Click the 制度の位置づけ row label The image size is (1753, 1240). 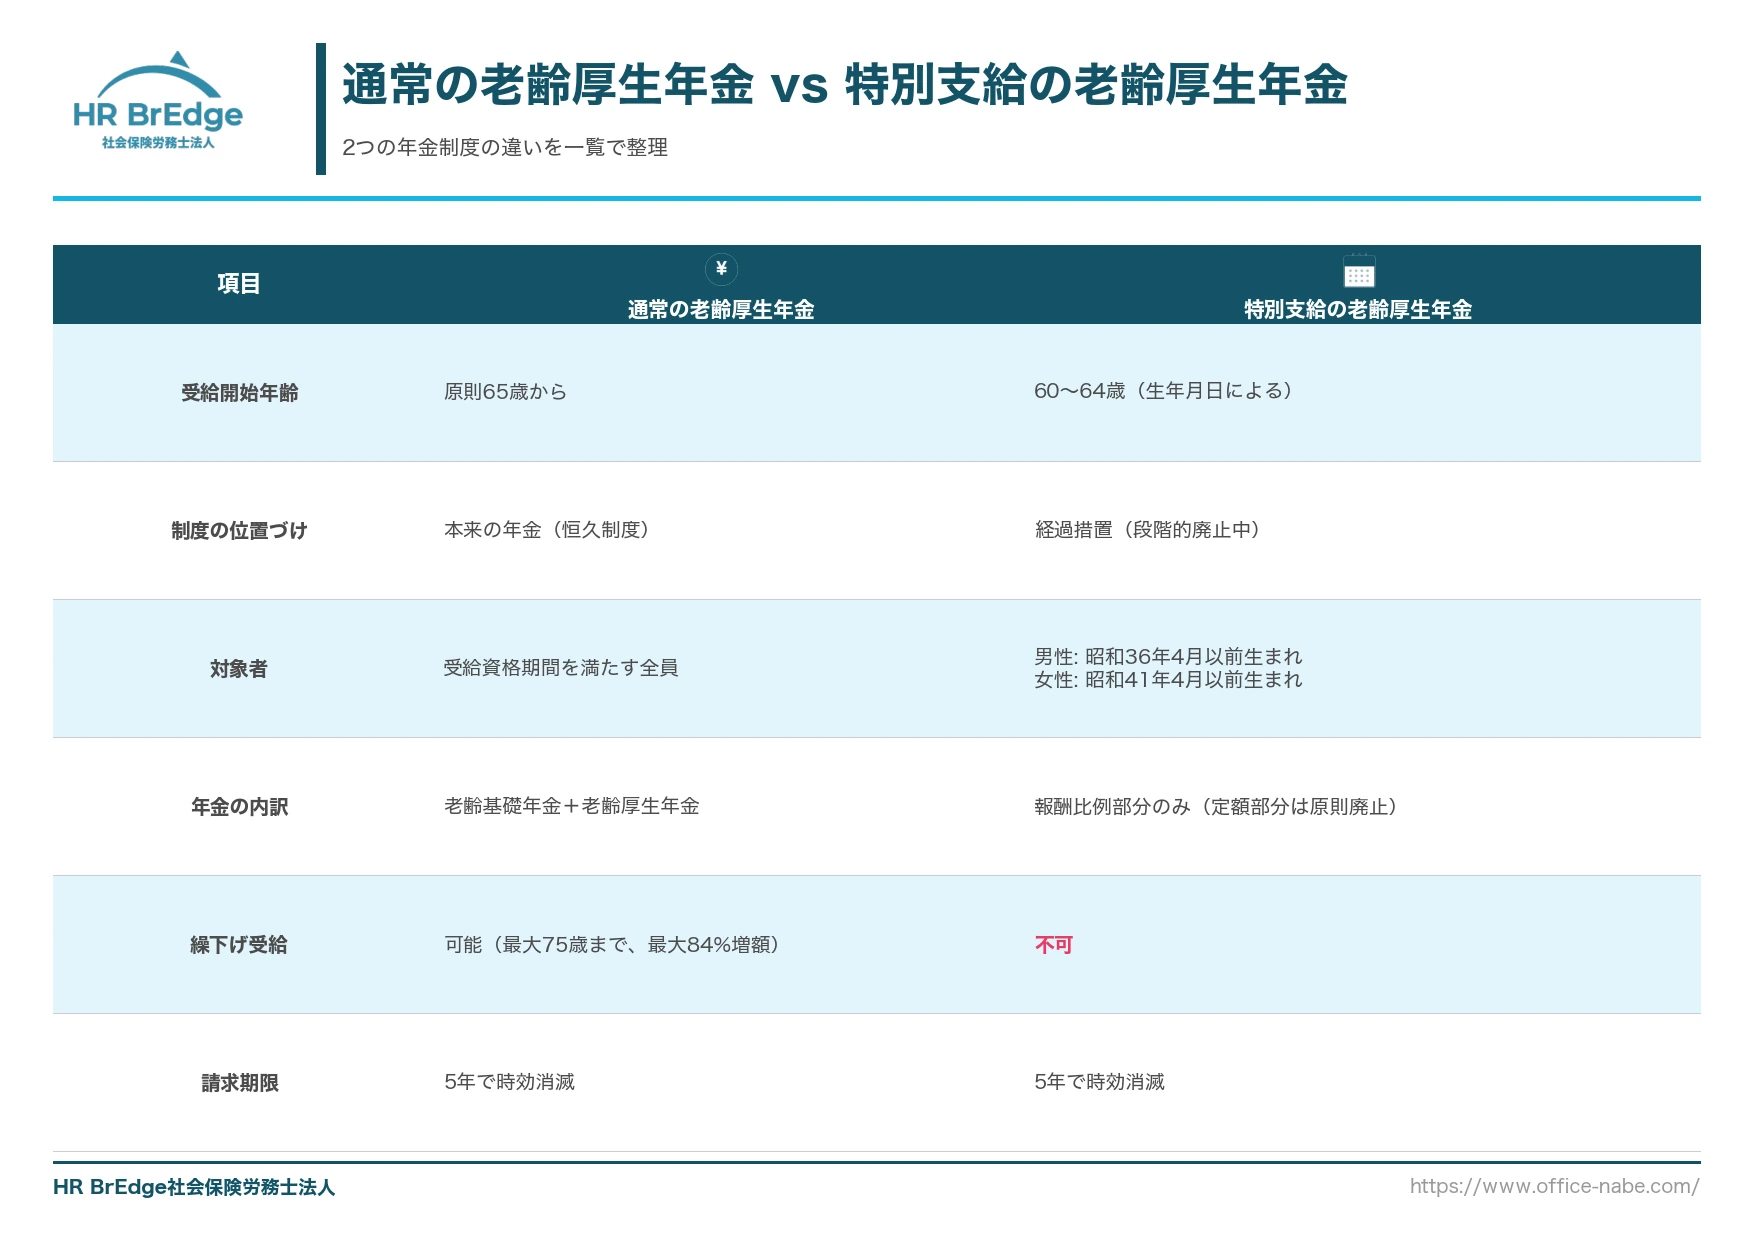239,531
